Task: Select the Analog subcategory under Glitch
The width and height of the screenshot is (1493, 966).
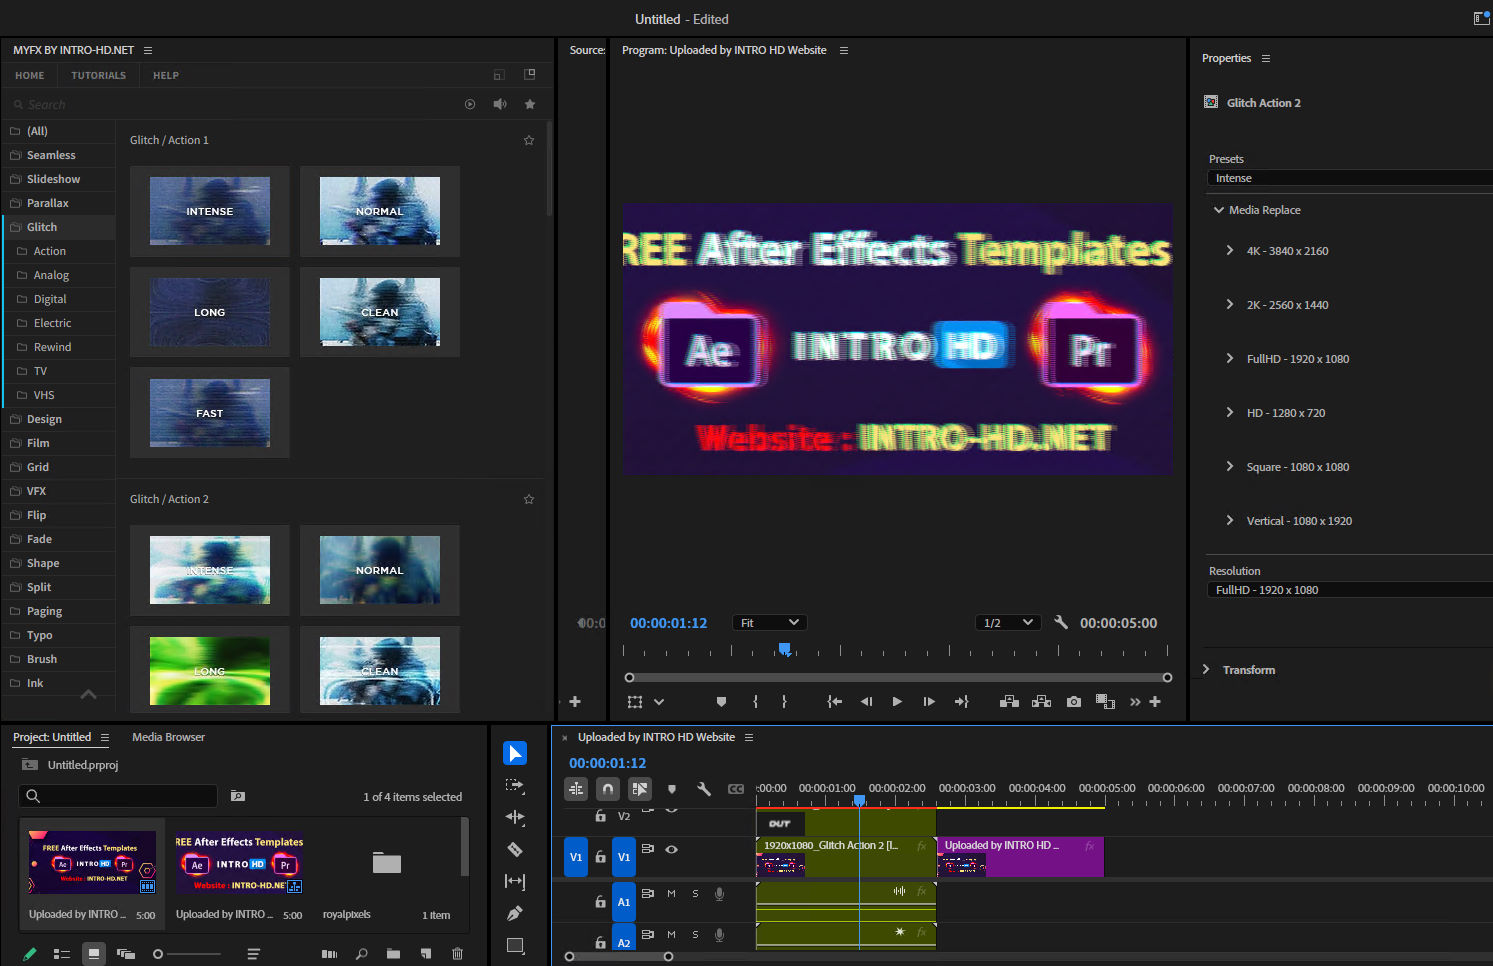Action: point(58,275)
